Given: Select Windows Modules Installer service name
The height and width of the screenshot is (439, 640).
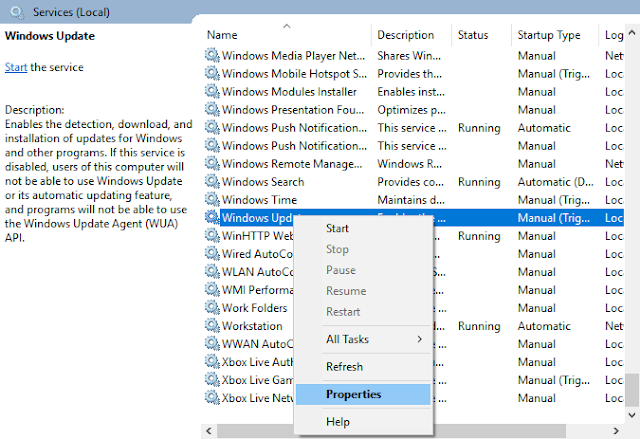Looking at the screenshot, I should pos(289,92).
